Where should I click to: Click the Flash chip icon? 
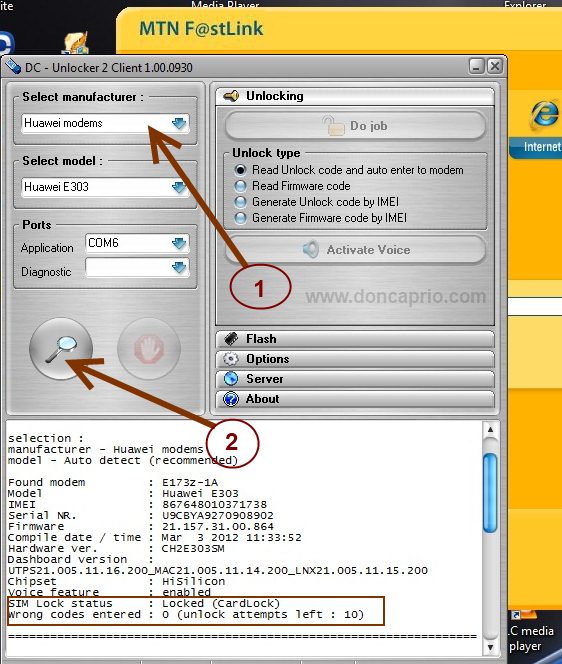point(231,339)
